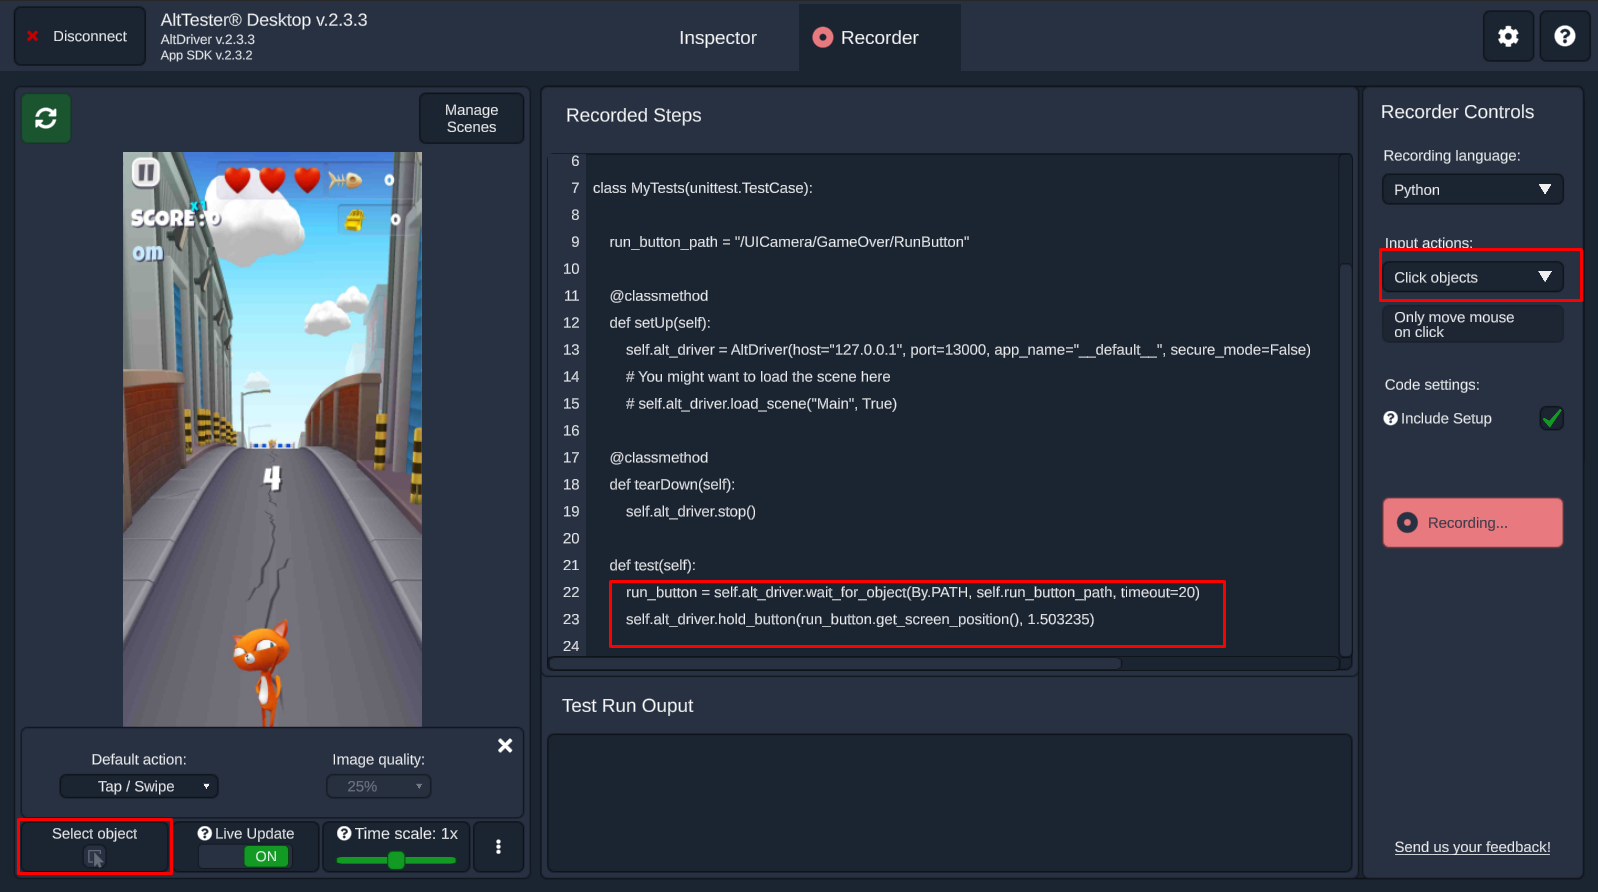This screenshot has height=892, width=1598.
Task: Click the Recorder tab's red record icon
Action: (x=823, y=37)
